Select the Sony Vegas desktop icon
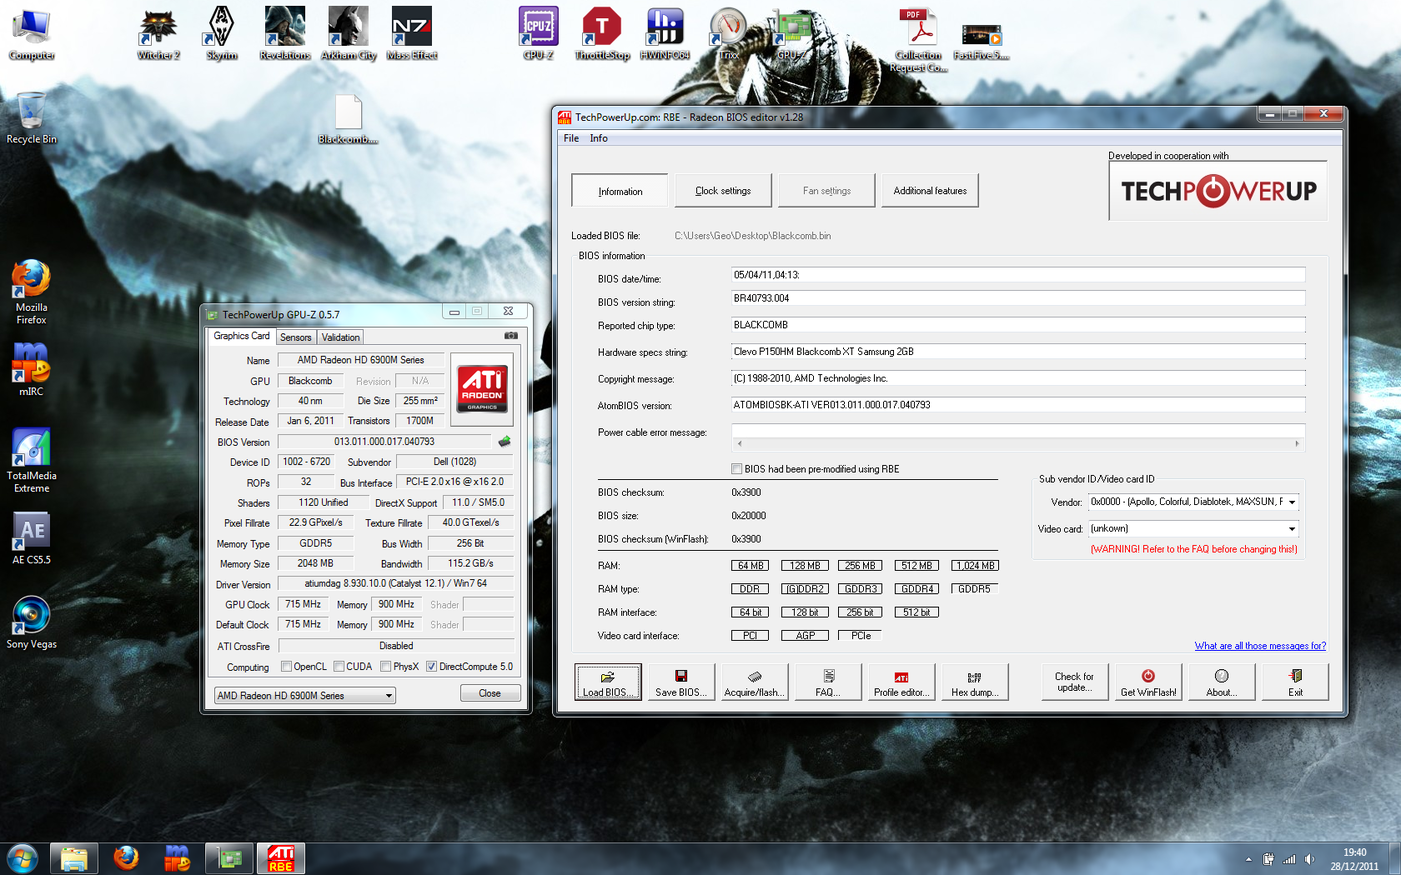The image size is (1401, 875). (x=31, y=622)
